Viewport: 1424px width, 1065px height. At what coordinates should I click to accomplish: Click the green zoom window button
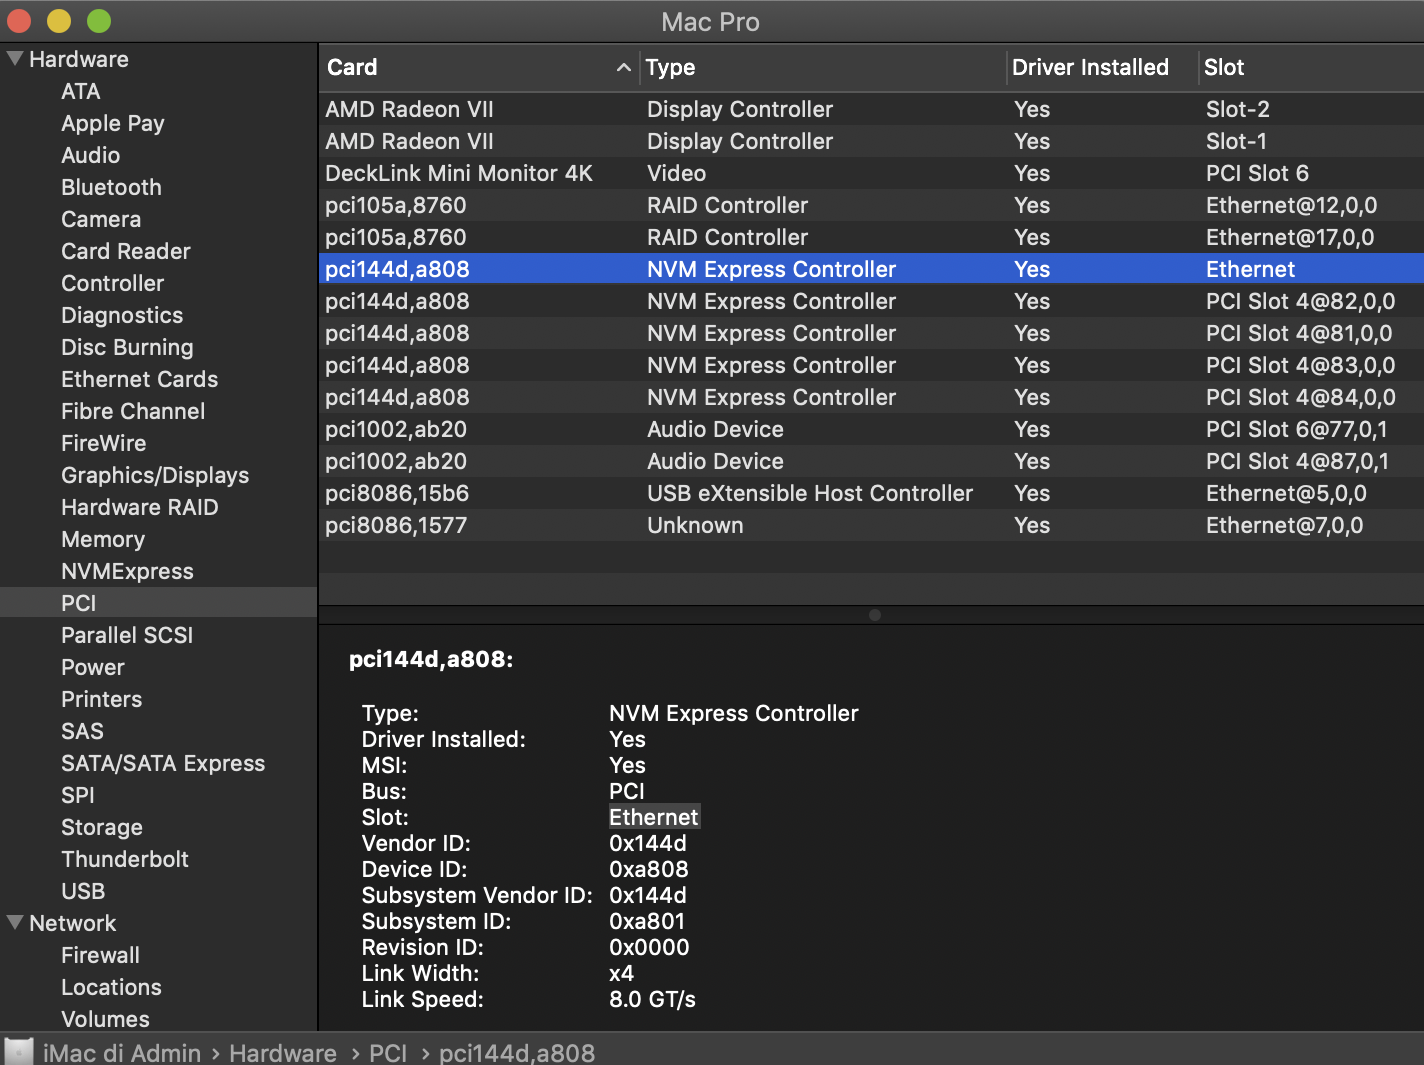[x=98, y=20]
